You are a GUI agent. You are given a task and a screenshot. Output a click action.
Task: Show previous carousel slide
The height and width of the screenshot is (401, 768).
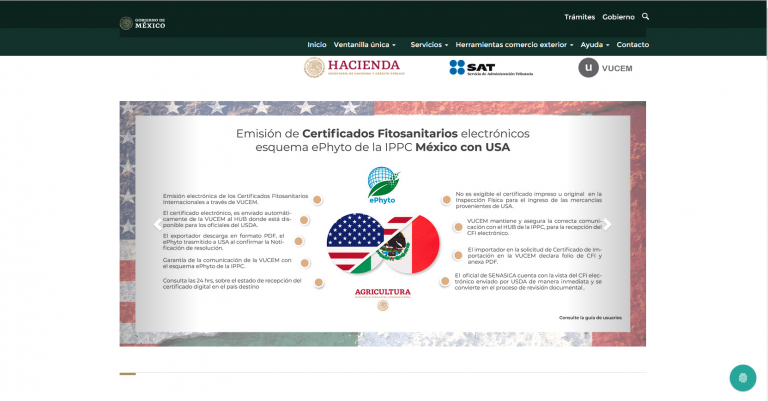coord(157,224)
